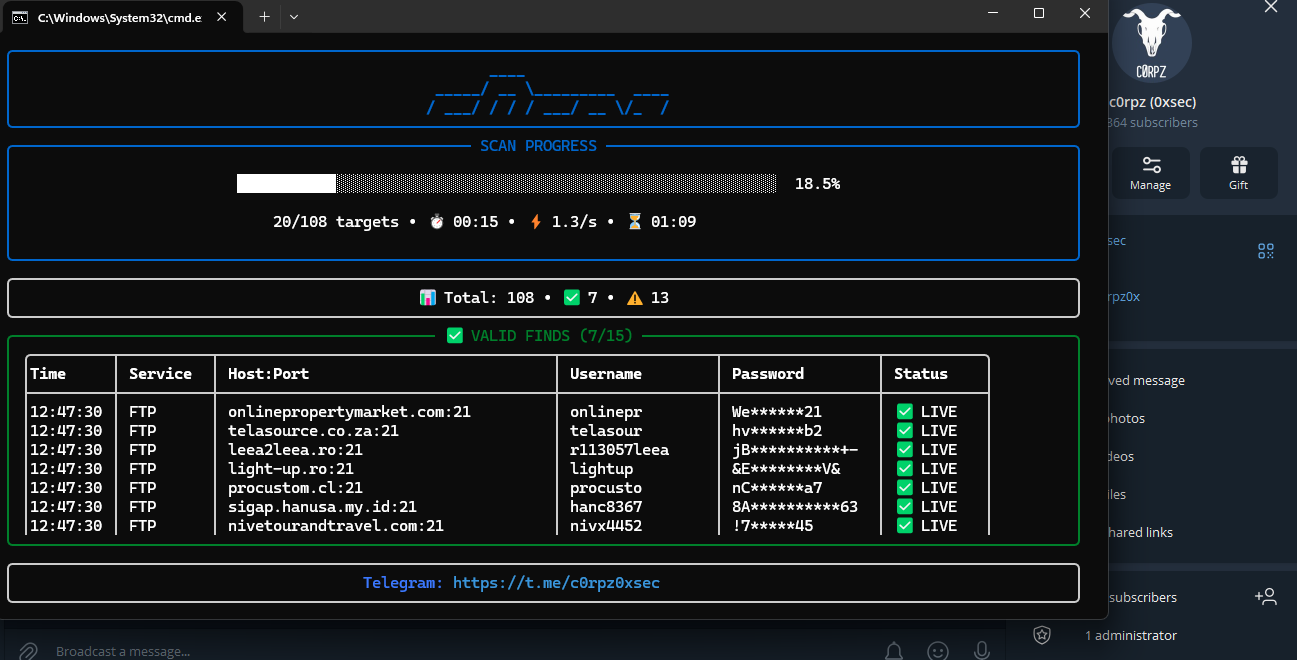Click the green check beside VALID FINDS
1297x660 pixels.
pyautogui.click(x=455, y=336)
